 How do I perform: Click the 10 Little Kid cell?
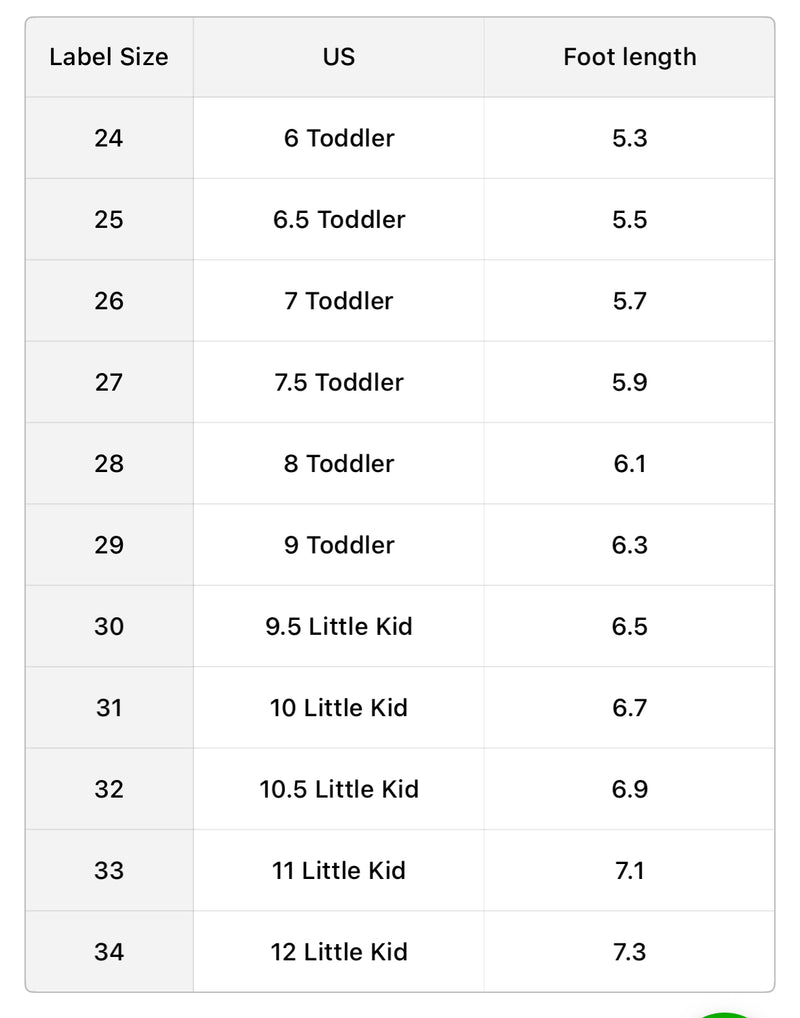[339, 708]
